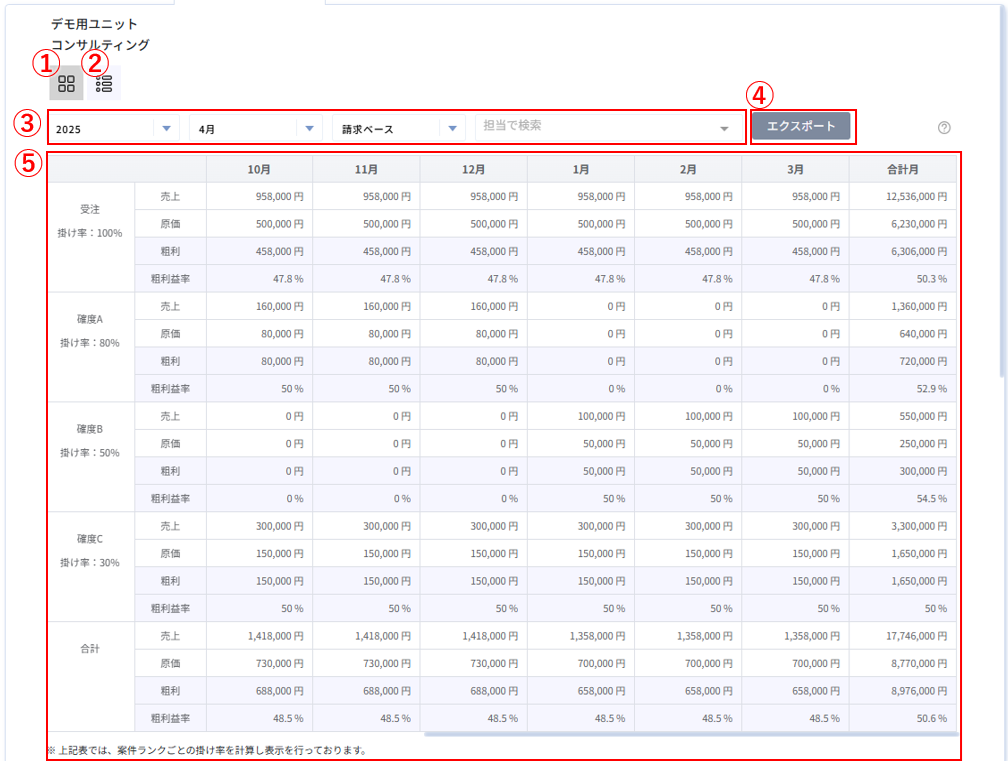1008x761 pixels.
Task: Expand the 4月 starting month dropdown
Action: (257, 129)
